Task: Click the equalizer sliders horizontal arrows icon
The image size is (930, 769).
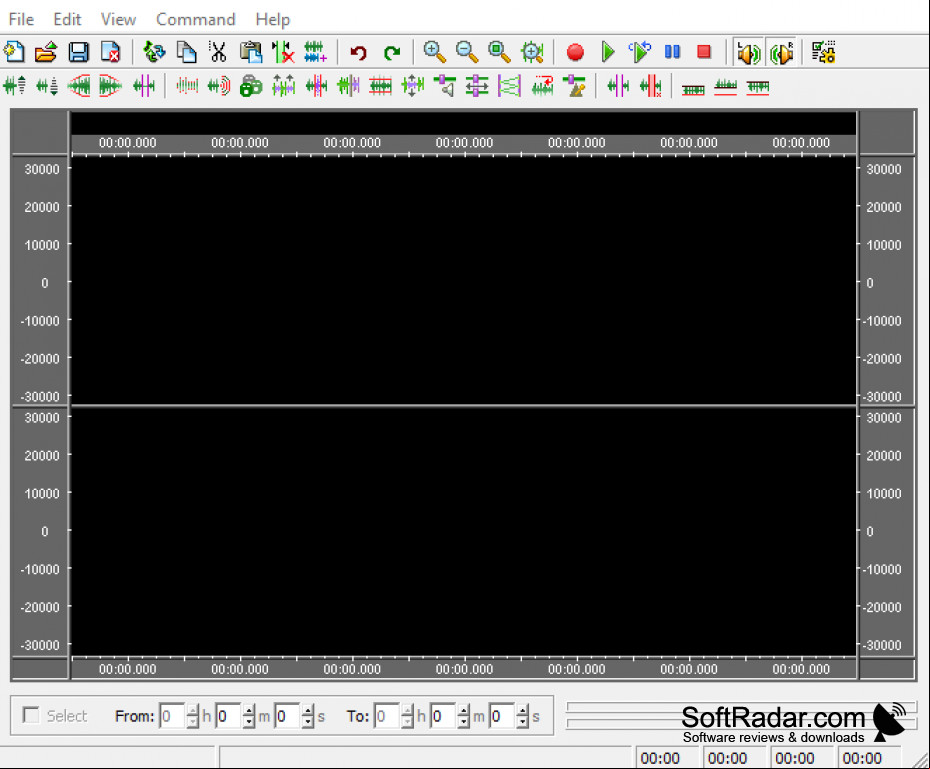Action: point(477,86)
